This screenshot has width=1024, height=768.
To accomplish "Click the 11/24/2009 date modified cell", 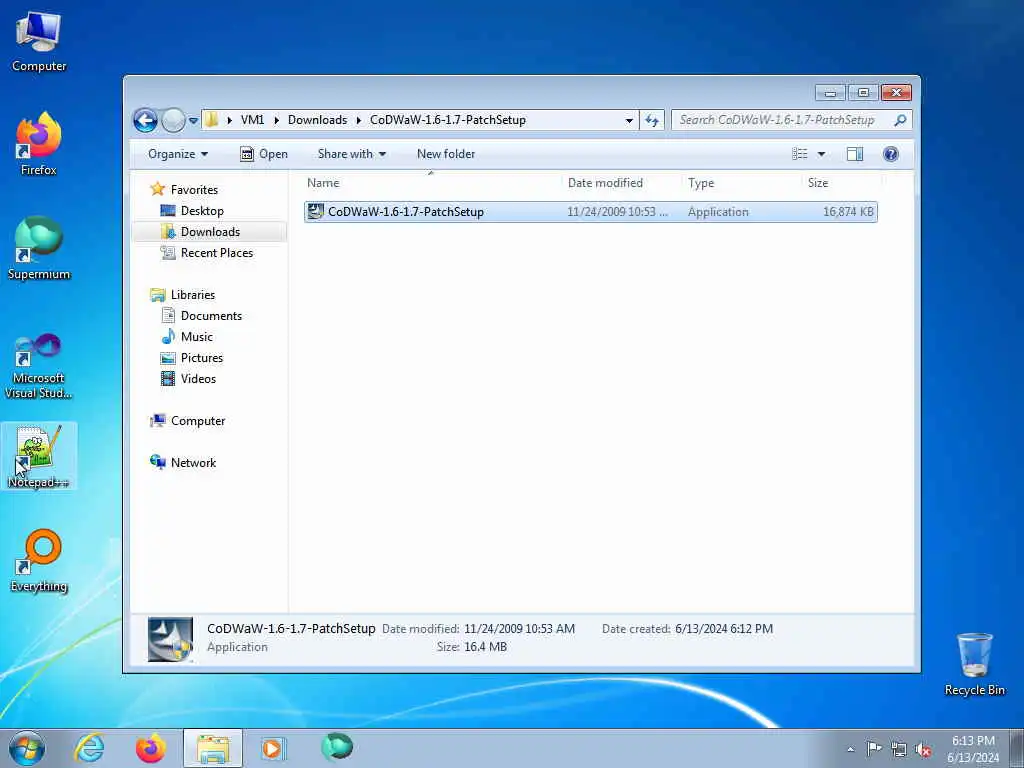I will (617, 212).
